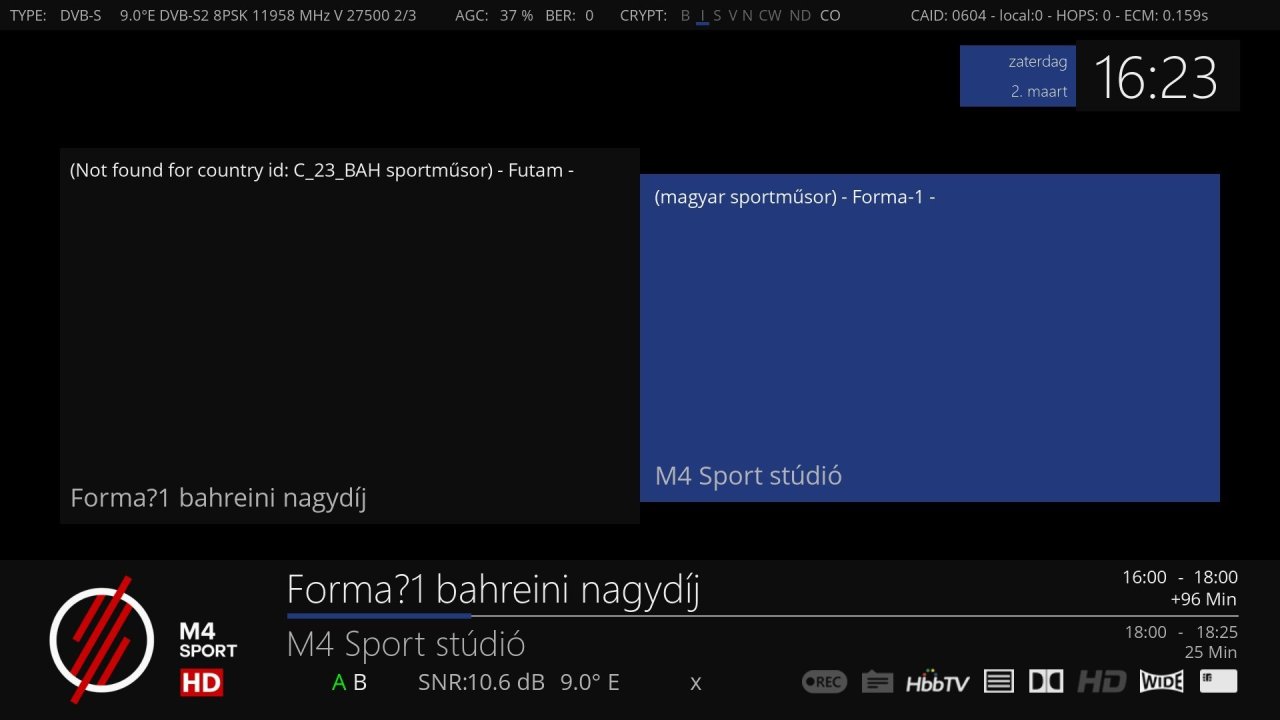Toggle the ND crypt status indicator
This screenshot has height=720, width=1280.
click(799, 16)
